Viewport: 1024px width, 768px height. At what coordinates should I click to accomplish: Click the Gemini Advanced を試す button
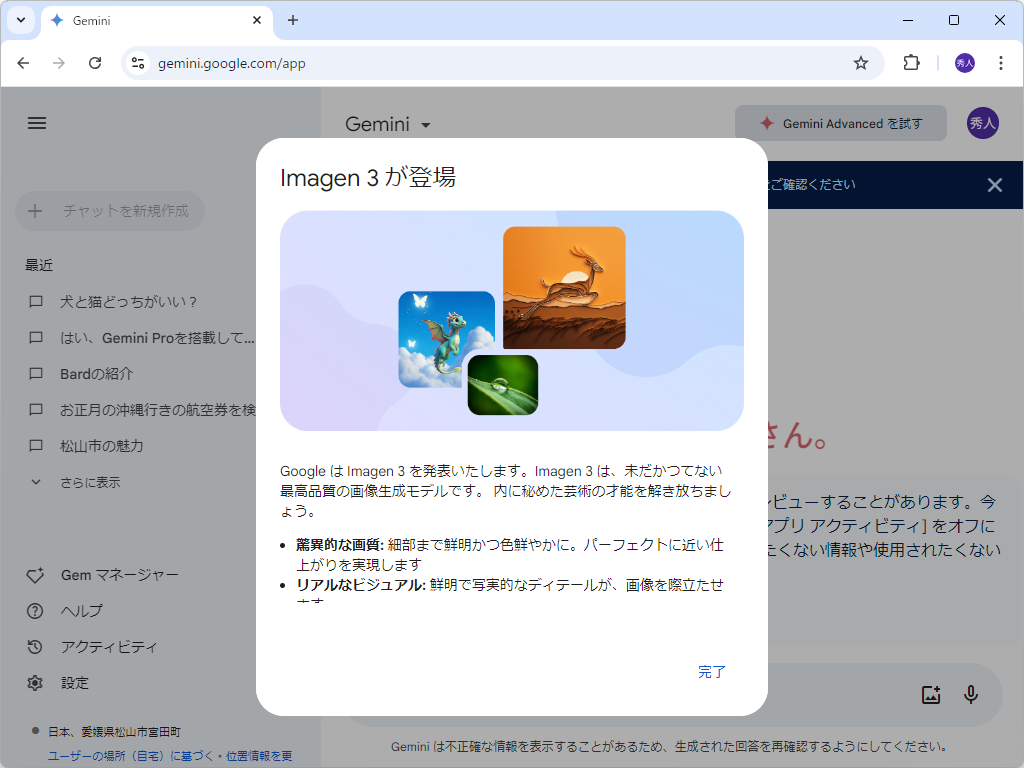[840, 123]
